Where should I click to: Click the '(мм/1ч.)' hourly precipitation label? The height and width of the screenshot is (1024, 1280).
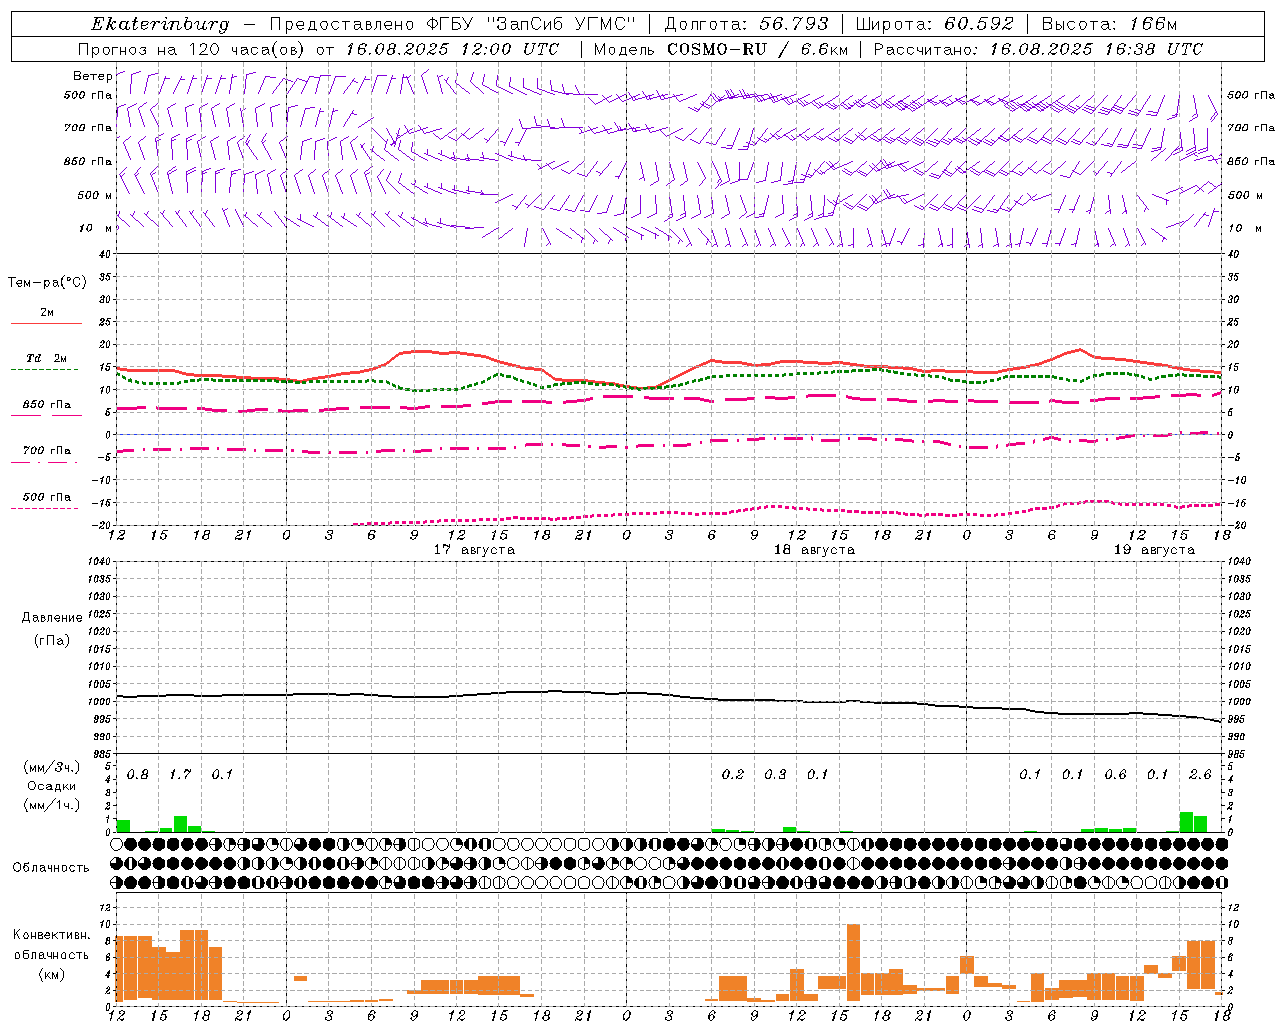point(52,804)
